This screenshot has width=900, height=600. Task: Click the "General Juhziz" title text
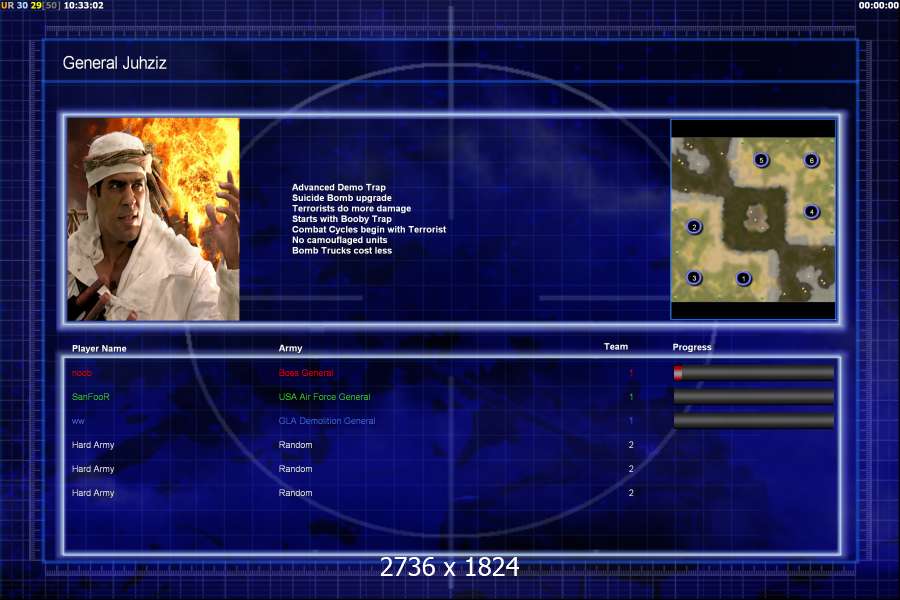115,63
